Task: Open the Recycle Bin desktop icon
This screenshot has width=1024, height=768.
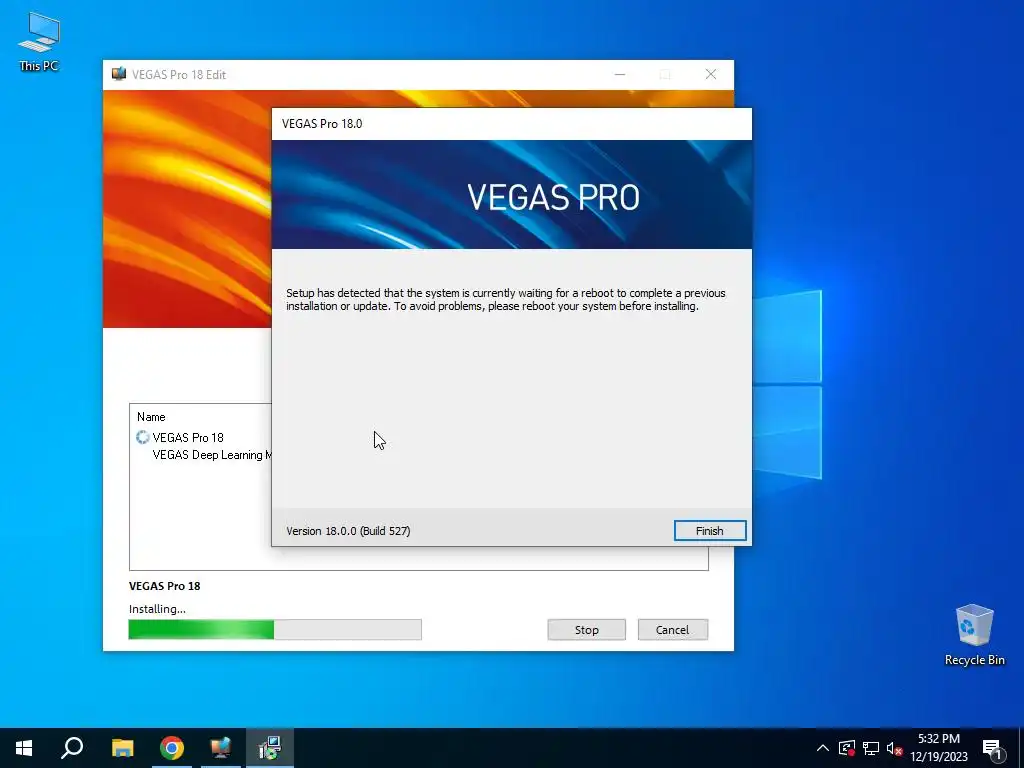Action: click(x=974, y=635)
